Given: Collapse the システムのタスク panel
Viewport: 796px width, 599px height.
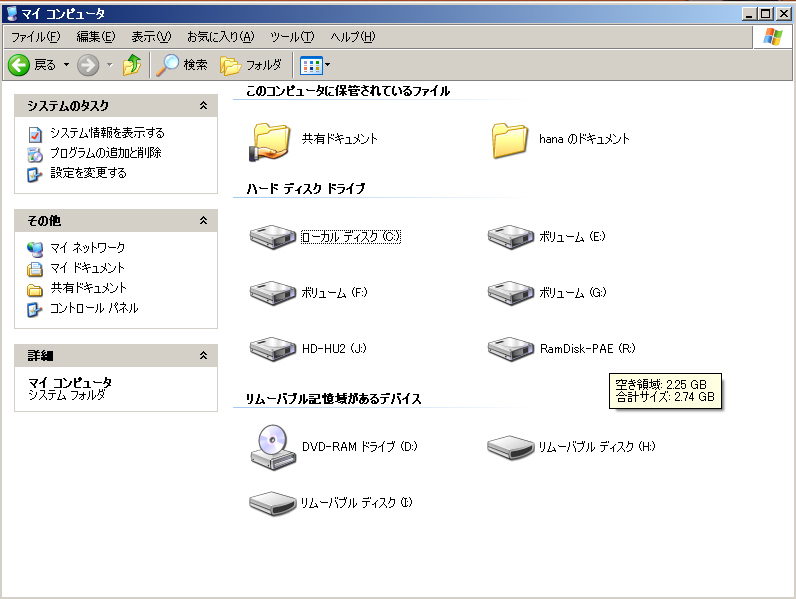Looking at the screenshot, I should (x=204, y=106).
